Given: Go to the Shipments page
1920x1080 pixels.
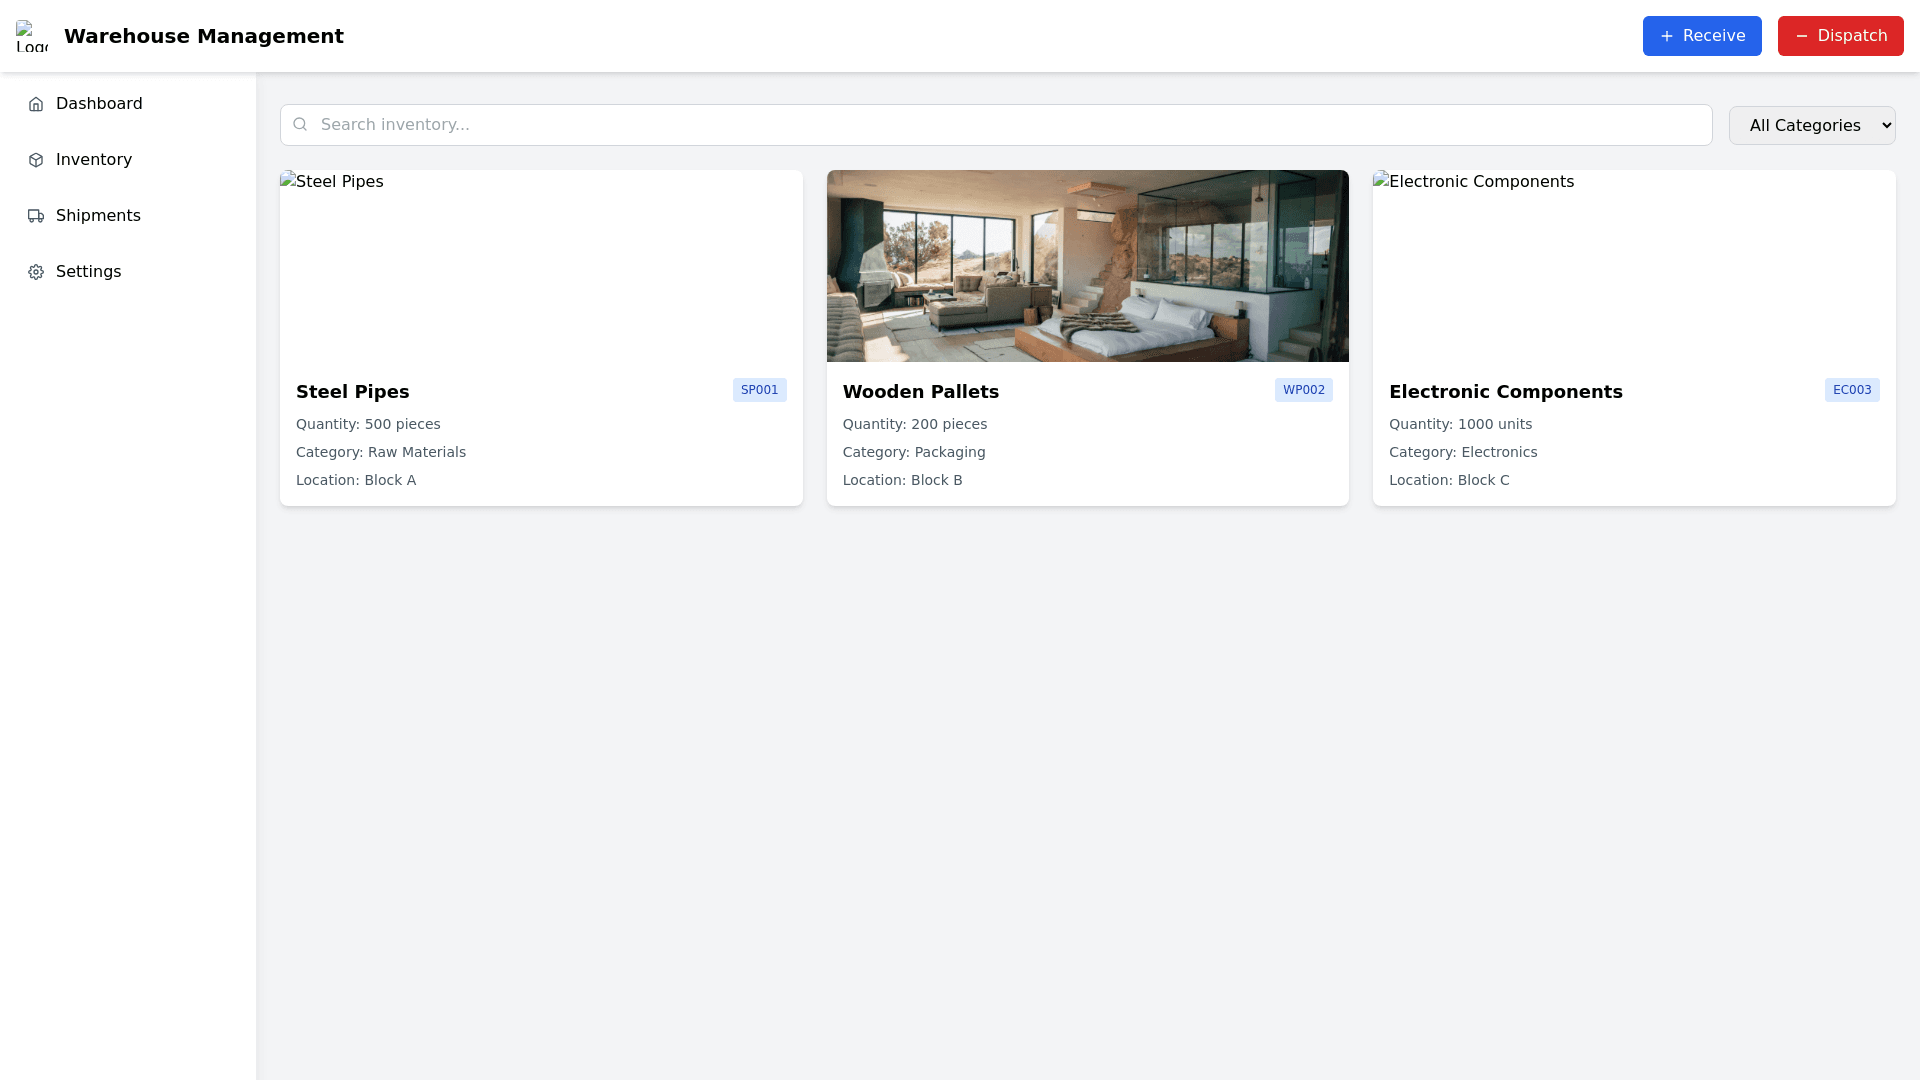Looking at the screenshot, I should [x=98, y=216].
